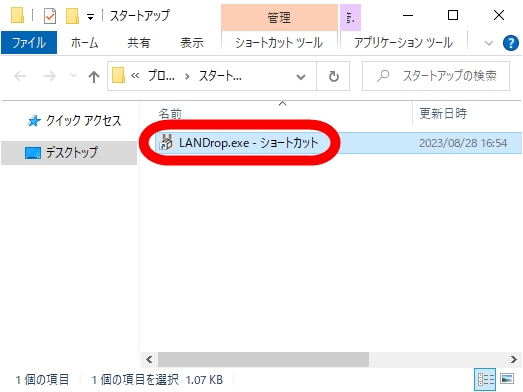Click the Desktop monitor icon
Viewport: 523px width, 392px height.
33,153
